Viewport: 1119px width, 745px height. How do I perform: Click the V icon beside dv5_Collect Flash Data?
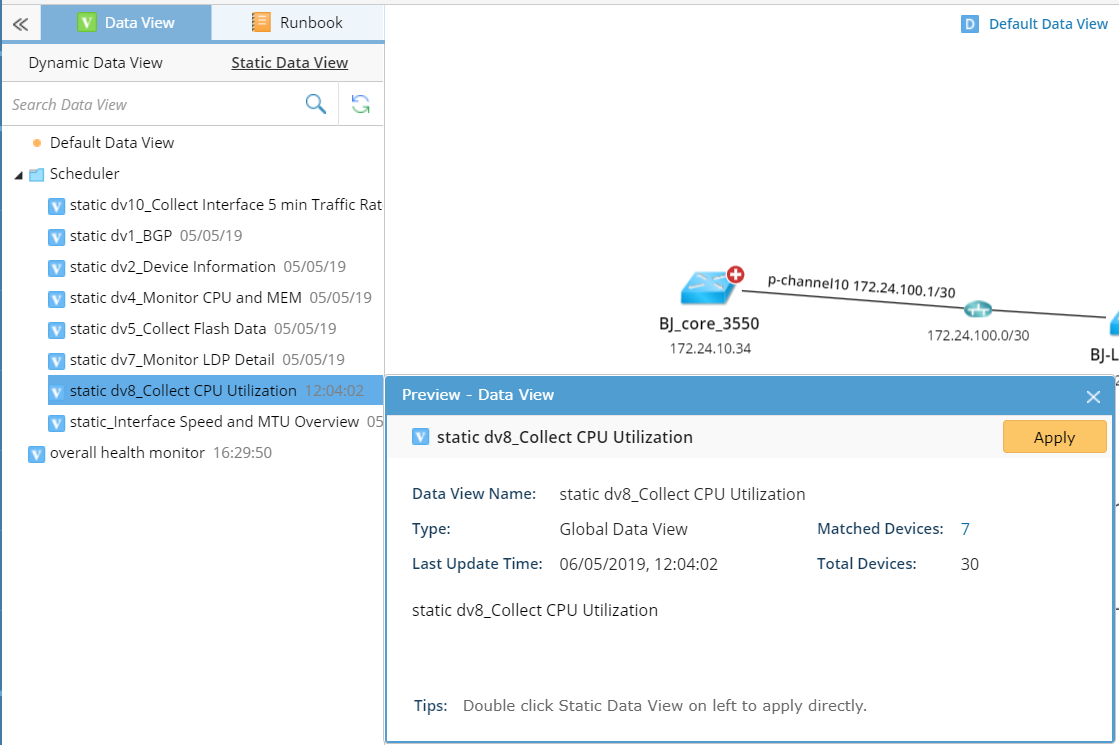[x=56, y=330]
